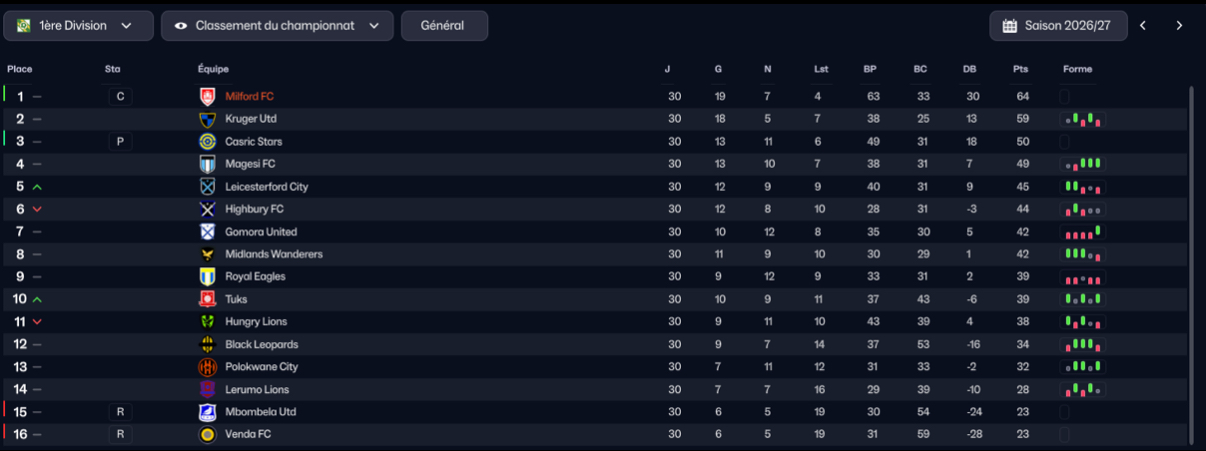Click the vertical scrollbar of the table
Viewport: 1206px width, 451px height.
1191,265
